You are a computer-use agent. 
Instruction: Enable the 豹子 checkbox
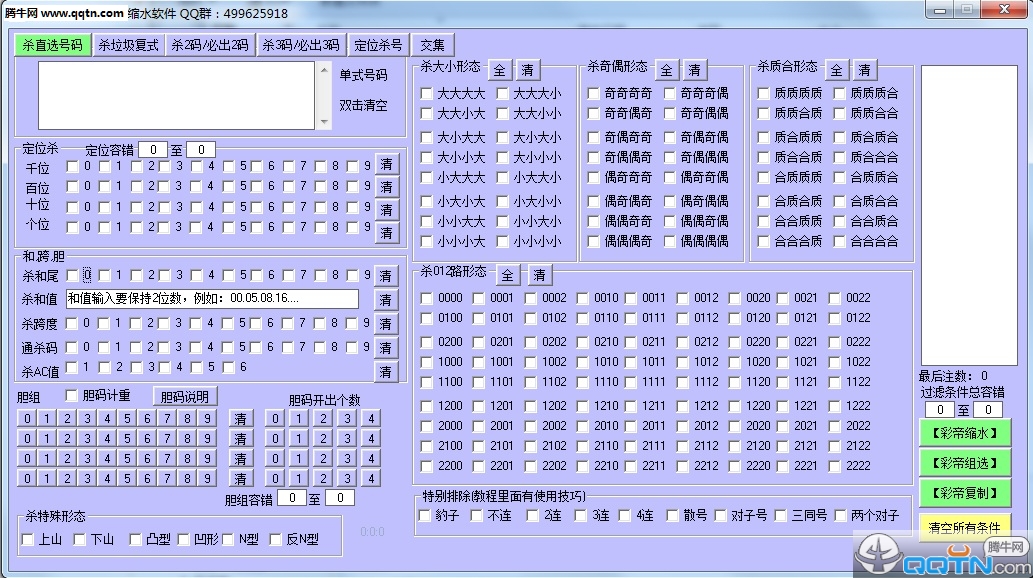(426, 515)
